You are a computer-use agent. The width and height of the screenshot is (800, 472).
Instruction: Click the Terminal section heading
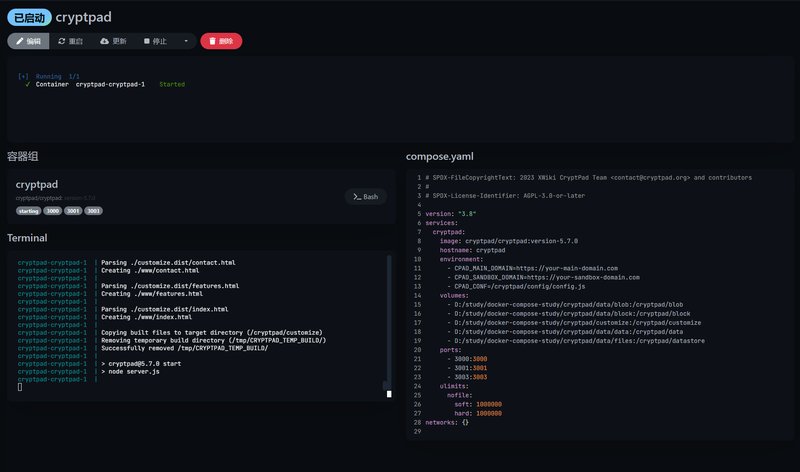coord(27,238)
